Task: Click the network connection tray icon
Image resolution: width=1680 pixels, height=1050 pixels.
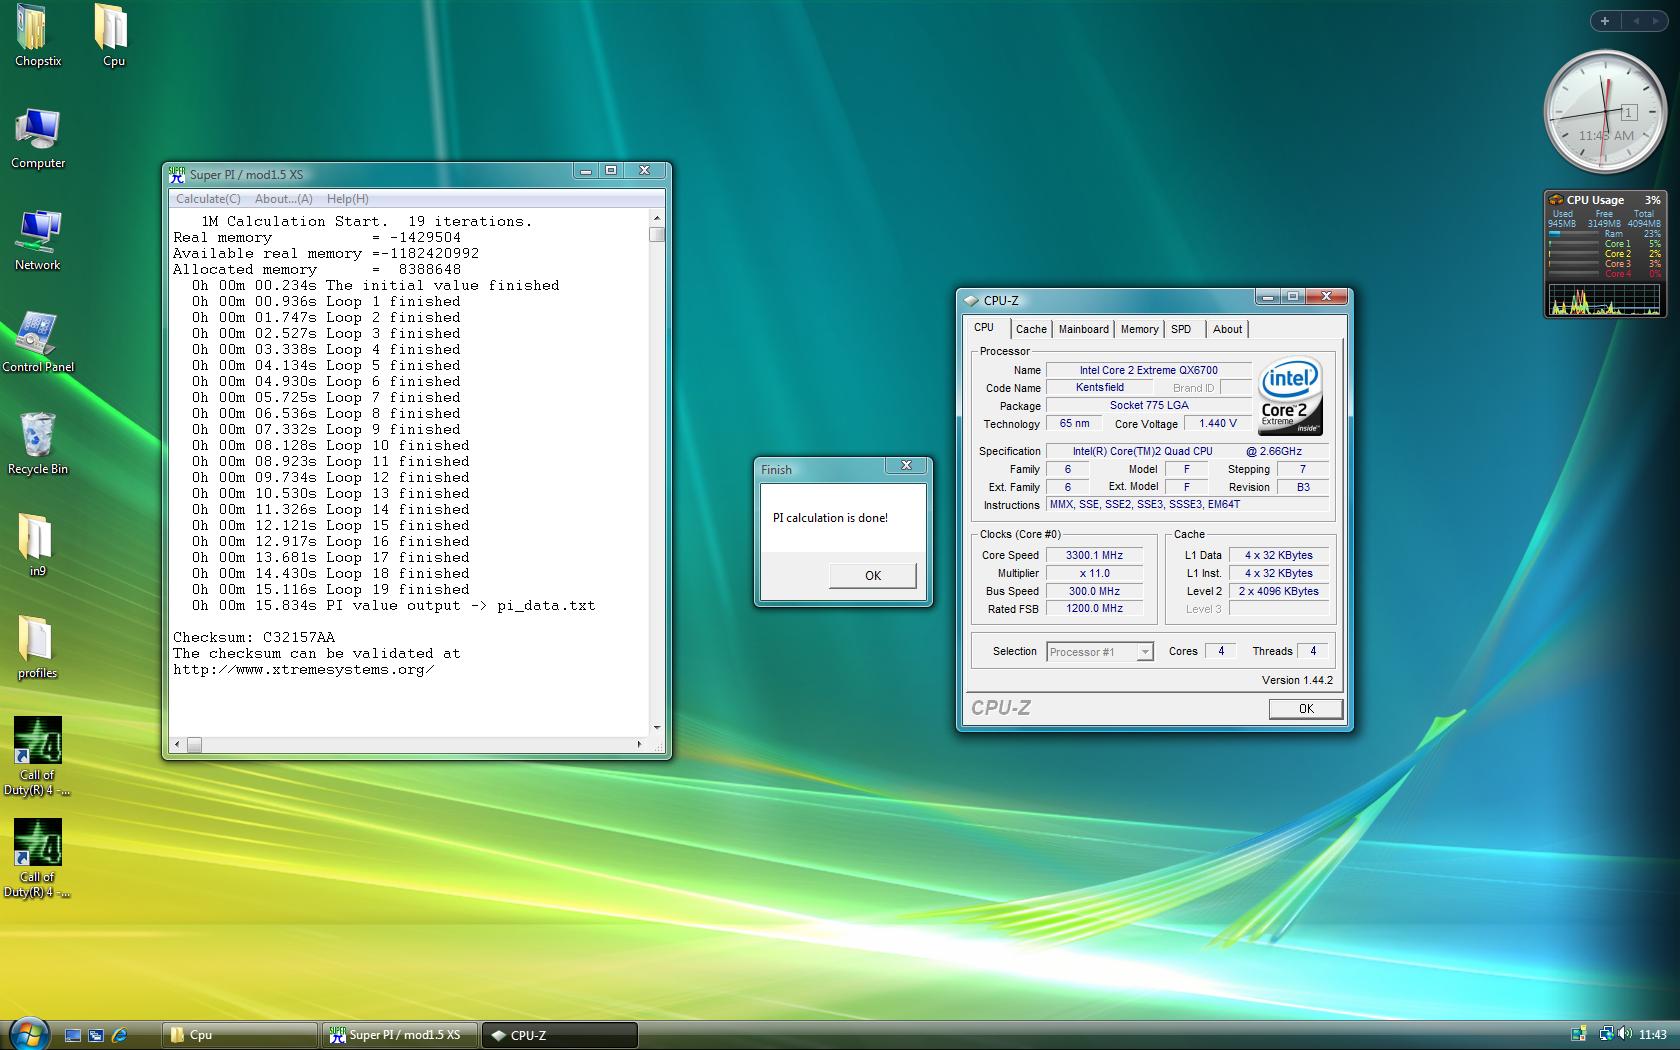Action: (x=1605, y=1035)
